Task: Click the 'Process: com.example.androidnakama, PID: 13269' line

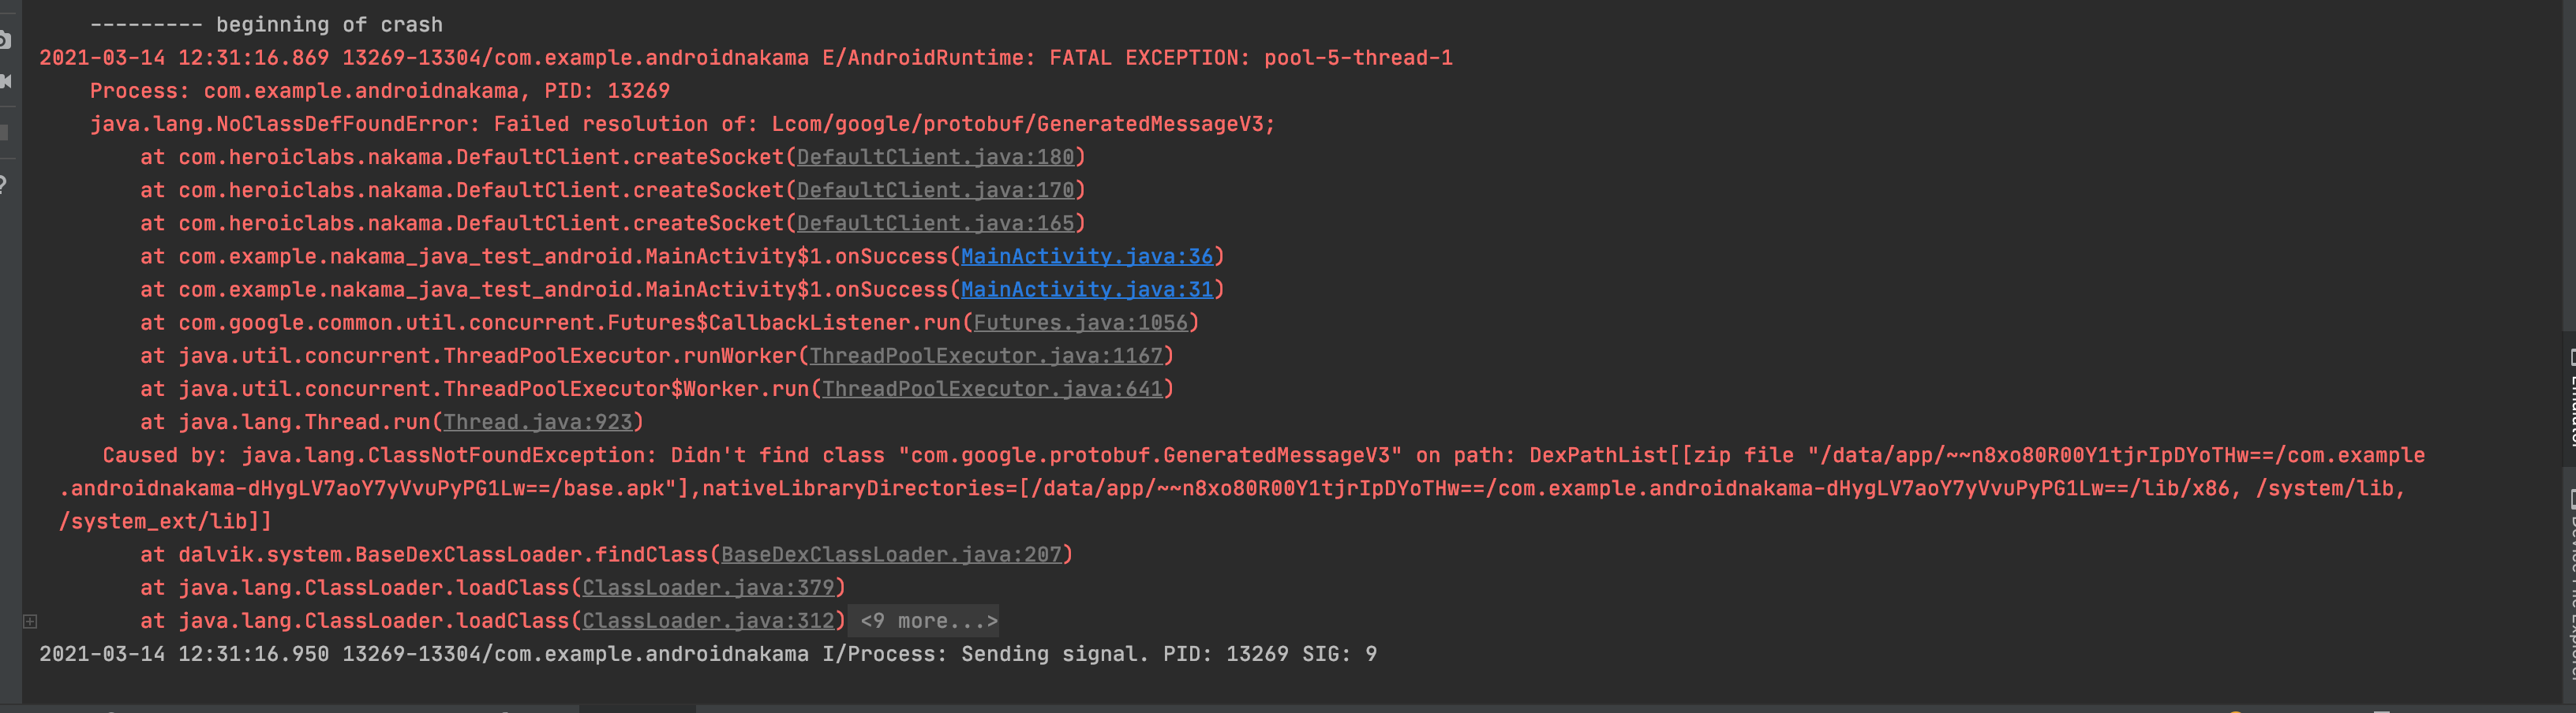Action: click(x=380, y=91)
